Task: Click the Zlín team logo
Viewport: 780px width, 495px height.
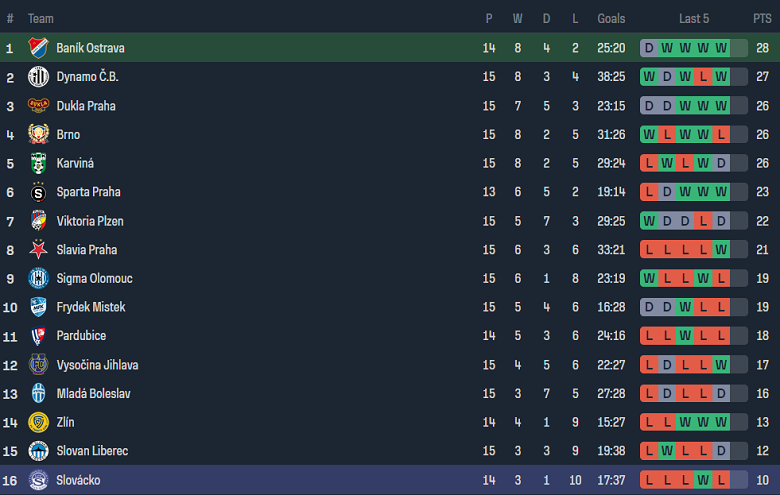Action: (38, 423)
